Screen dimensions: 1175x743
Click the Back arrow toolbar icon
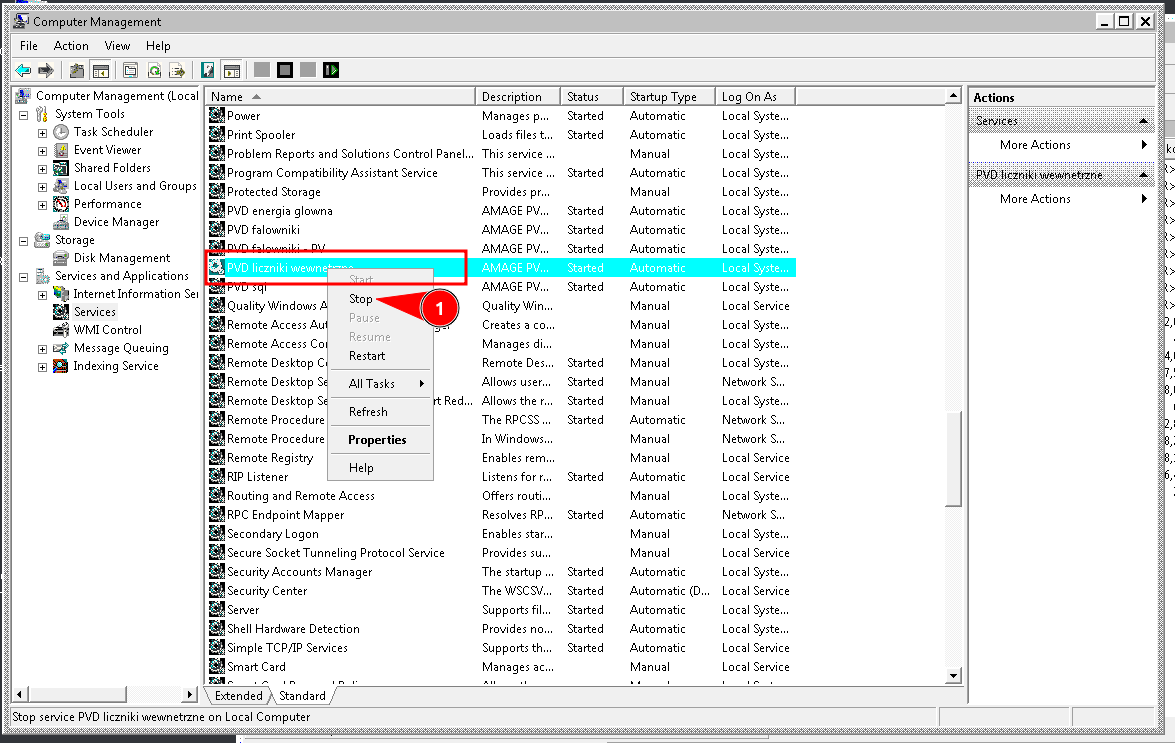click(x=23, y=70)
